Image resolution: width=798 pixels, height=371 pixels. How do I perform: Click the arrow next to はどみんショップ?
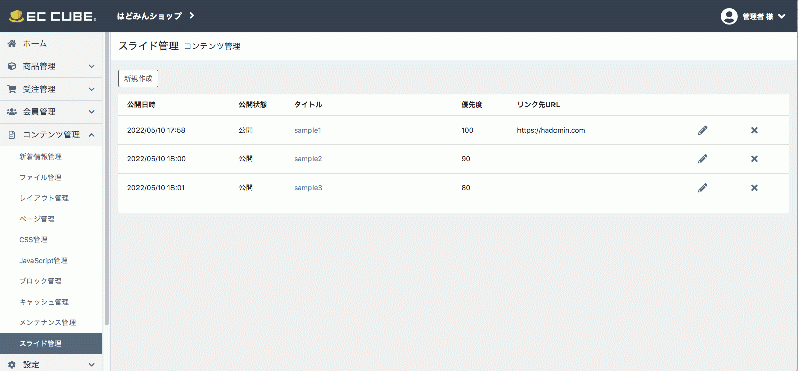[x=191, y=16]
